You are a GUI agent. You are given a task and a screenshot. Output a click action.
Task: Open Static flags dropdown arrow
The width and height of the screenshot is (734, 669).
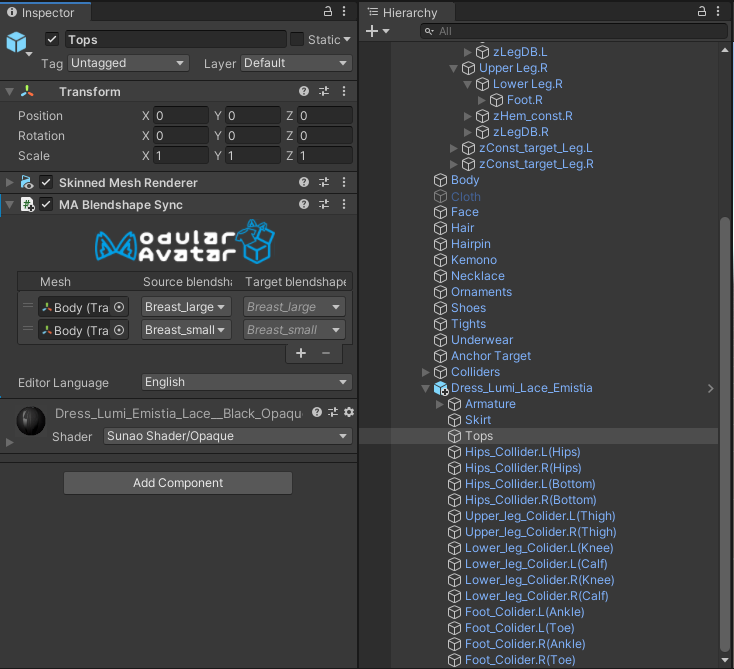(347, 39)
